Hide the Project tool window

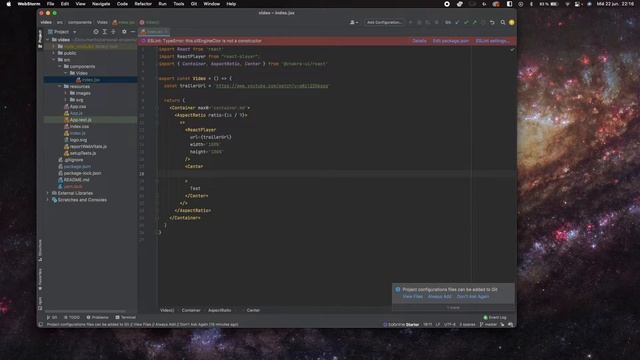pyautogui.click(x=133, y=32)
